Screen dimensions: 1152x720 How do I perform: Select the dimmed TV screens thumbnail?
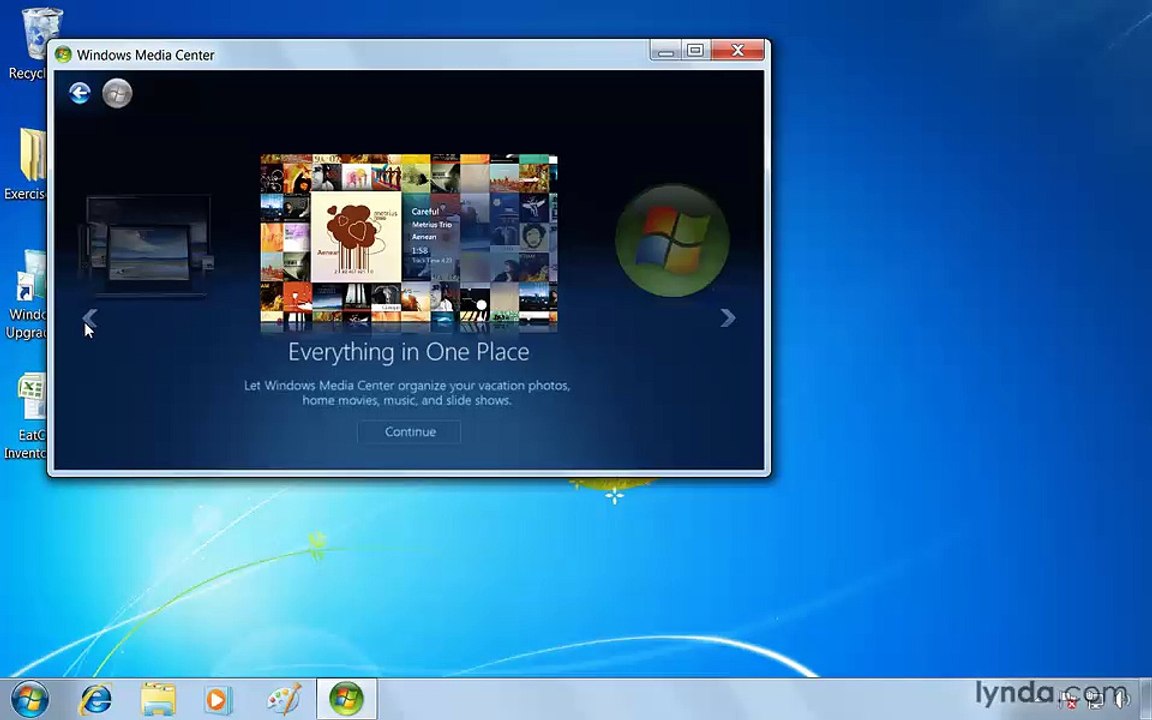pyautogui.click(x=148, y=246)
